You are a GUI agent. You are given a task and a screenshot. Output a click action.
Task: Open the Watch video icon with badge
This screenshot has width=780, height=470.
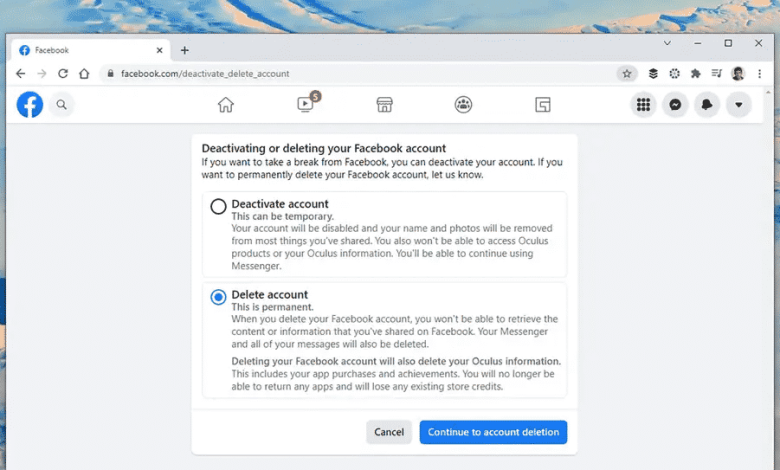click(x=306, y=104)
